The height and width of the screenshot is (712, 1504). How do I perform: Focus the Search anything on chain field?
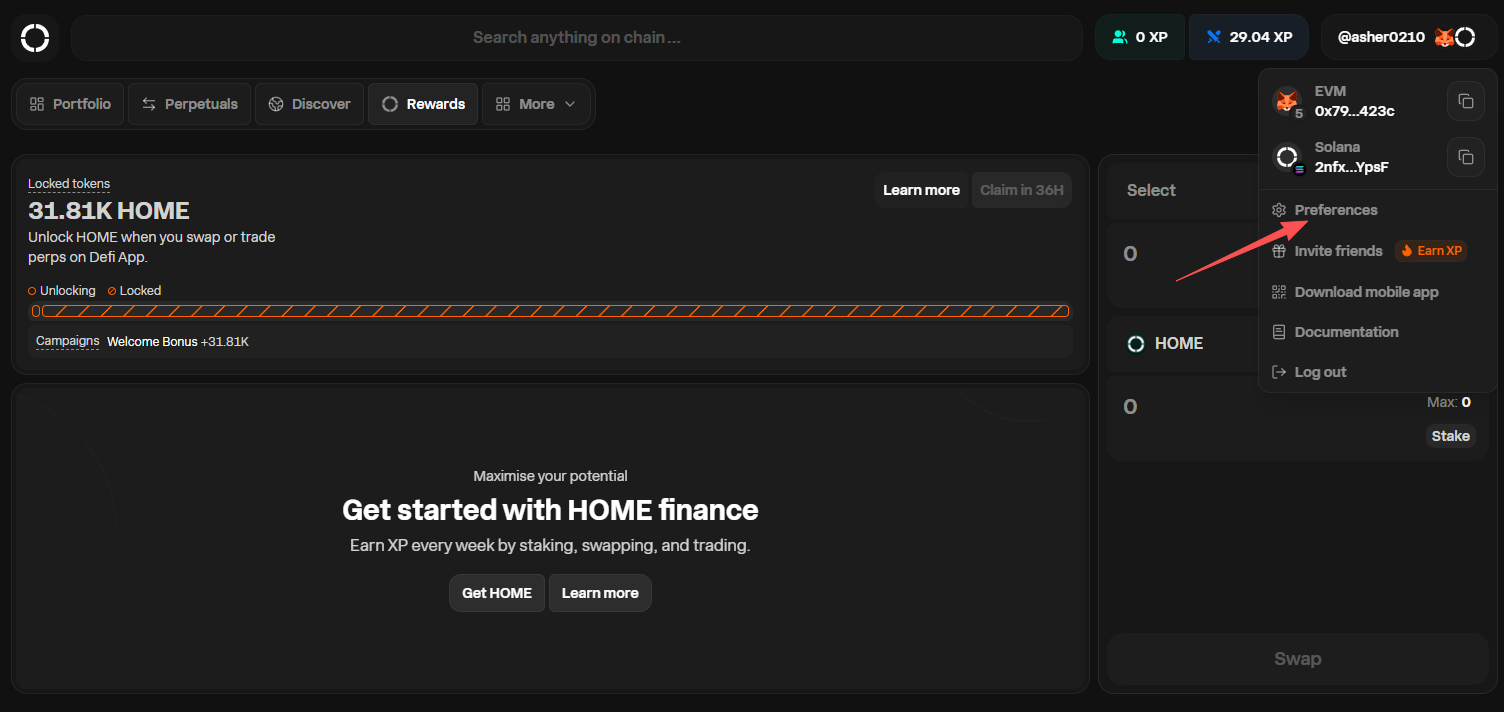pos(576,38)
